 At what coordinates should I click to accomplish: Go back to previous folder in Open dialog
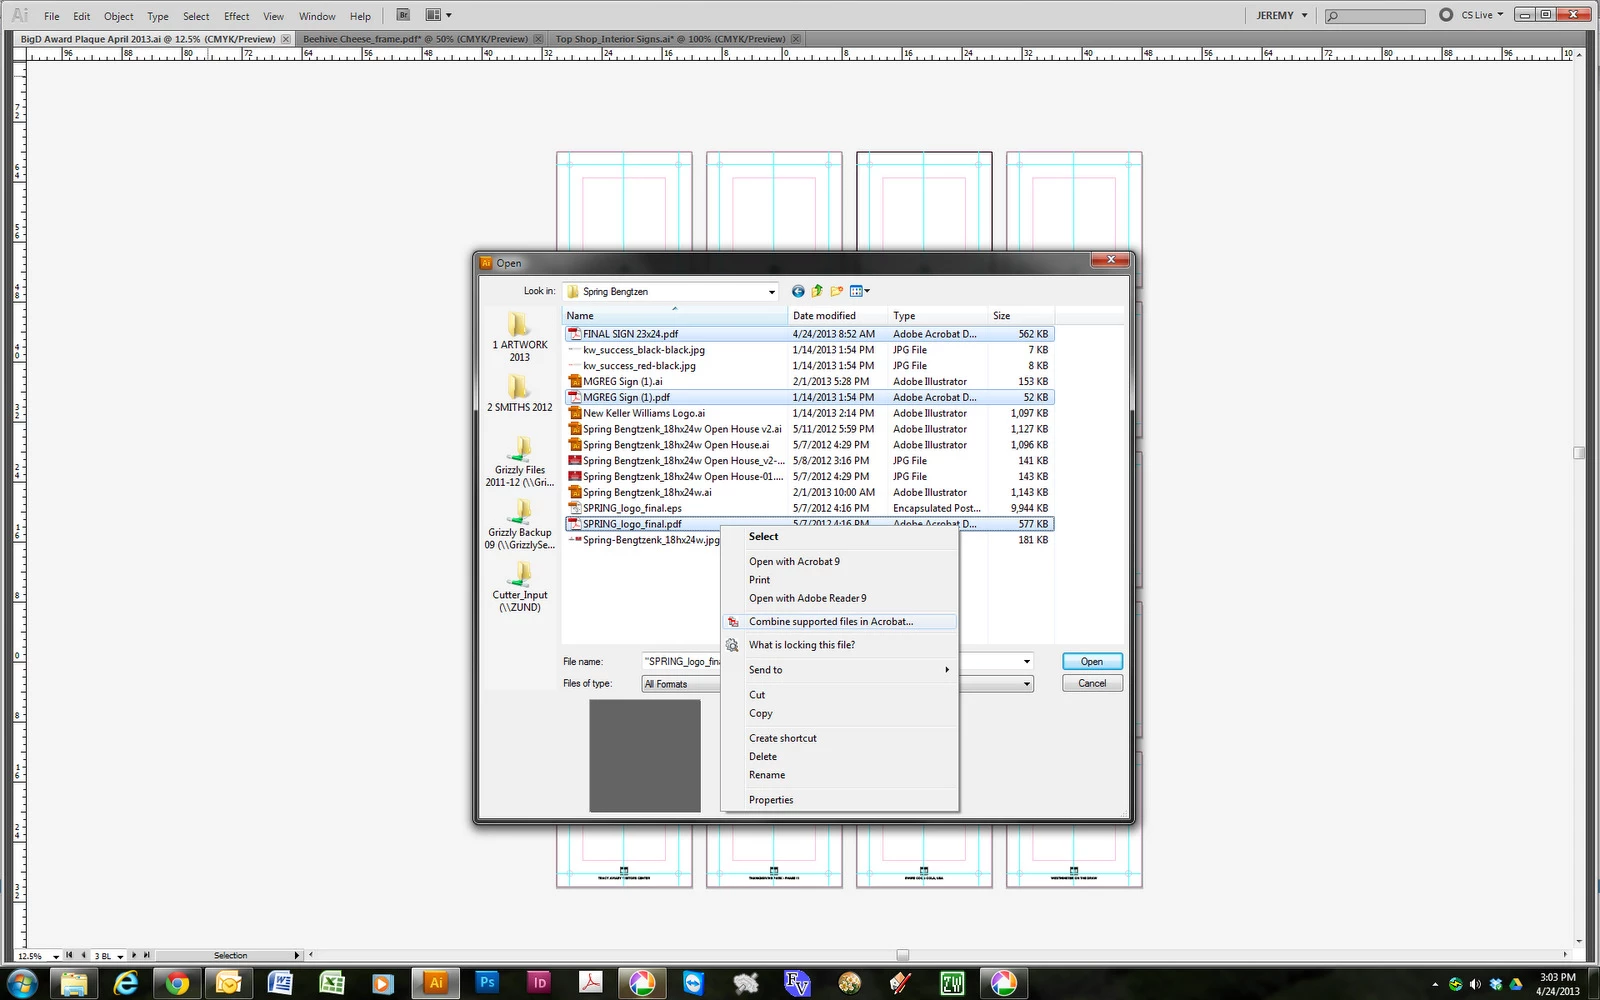pyautogui.click(x=798, y=291)
